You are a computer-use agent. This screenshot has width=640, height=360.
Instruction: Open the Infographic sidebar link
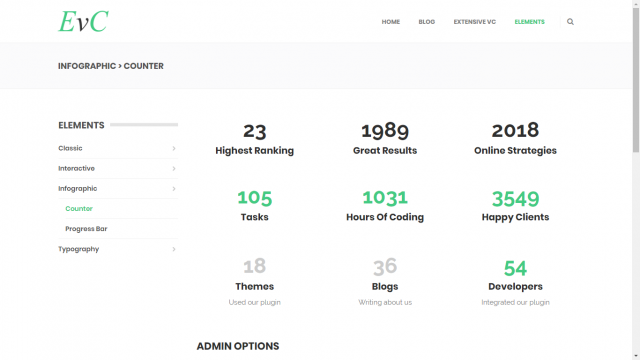78,189
